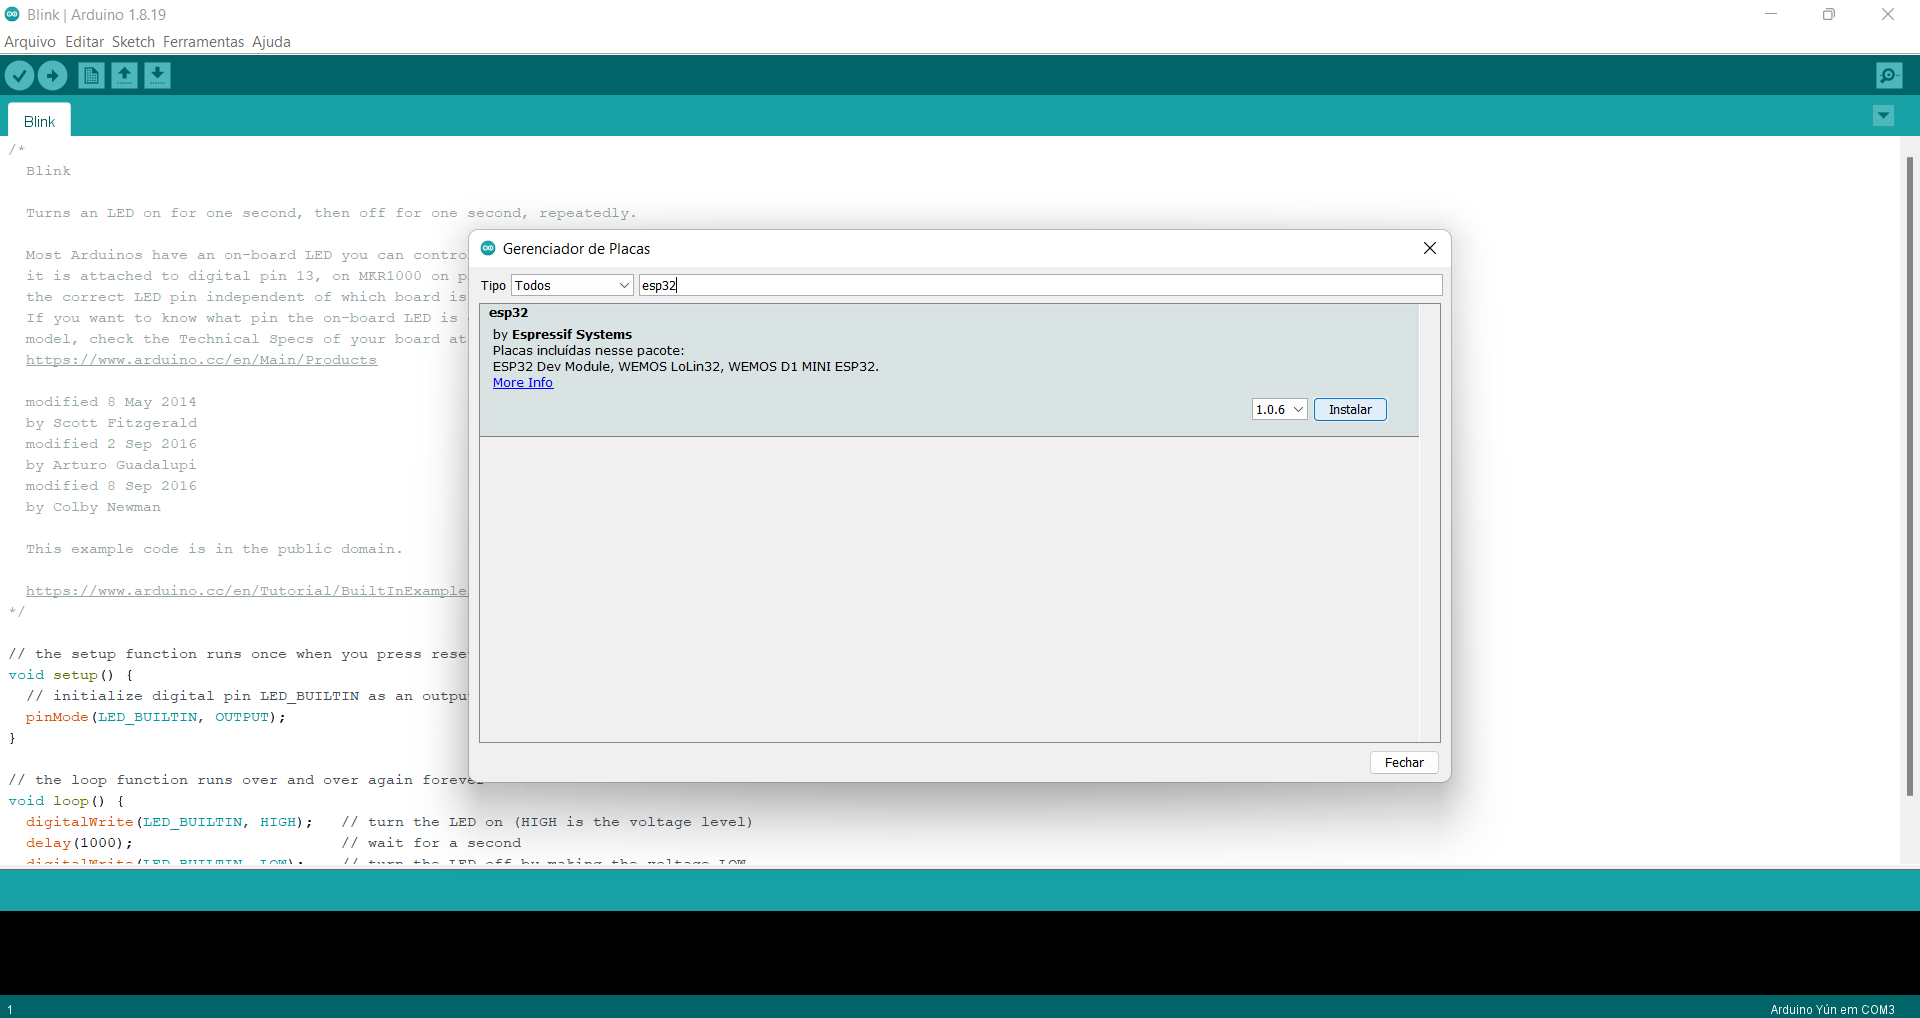The width and height of the screenshot is (1920, 1018).
Task: Open the Arquivo menu
Action: pyautogui.click(x=30, y=42)
